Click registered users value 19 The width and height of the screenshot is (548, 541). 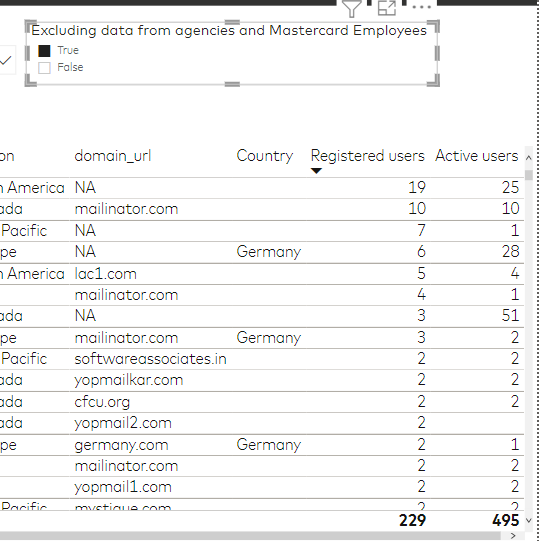(417, 188)
